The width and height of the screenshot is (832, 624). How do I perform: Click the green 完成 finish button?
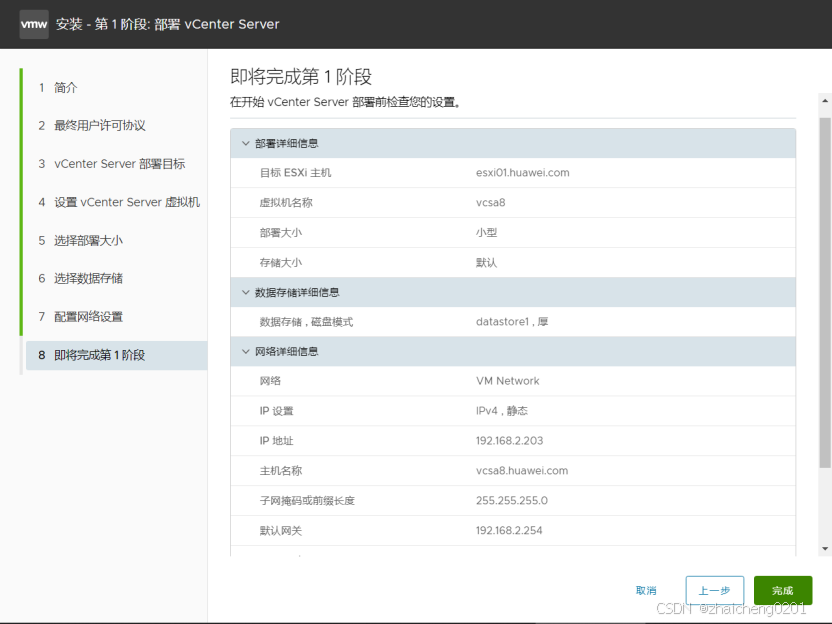point(783,591)
